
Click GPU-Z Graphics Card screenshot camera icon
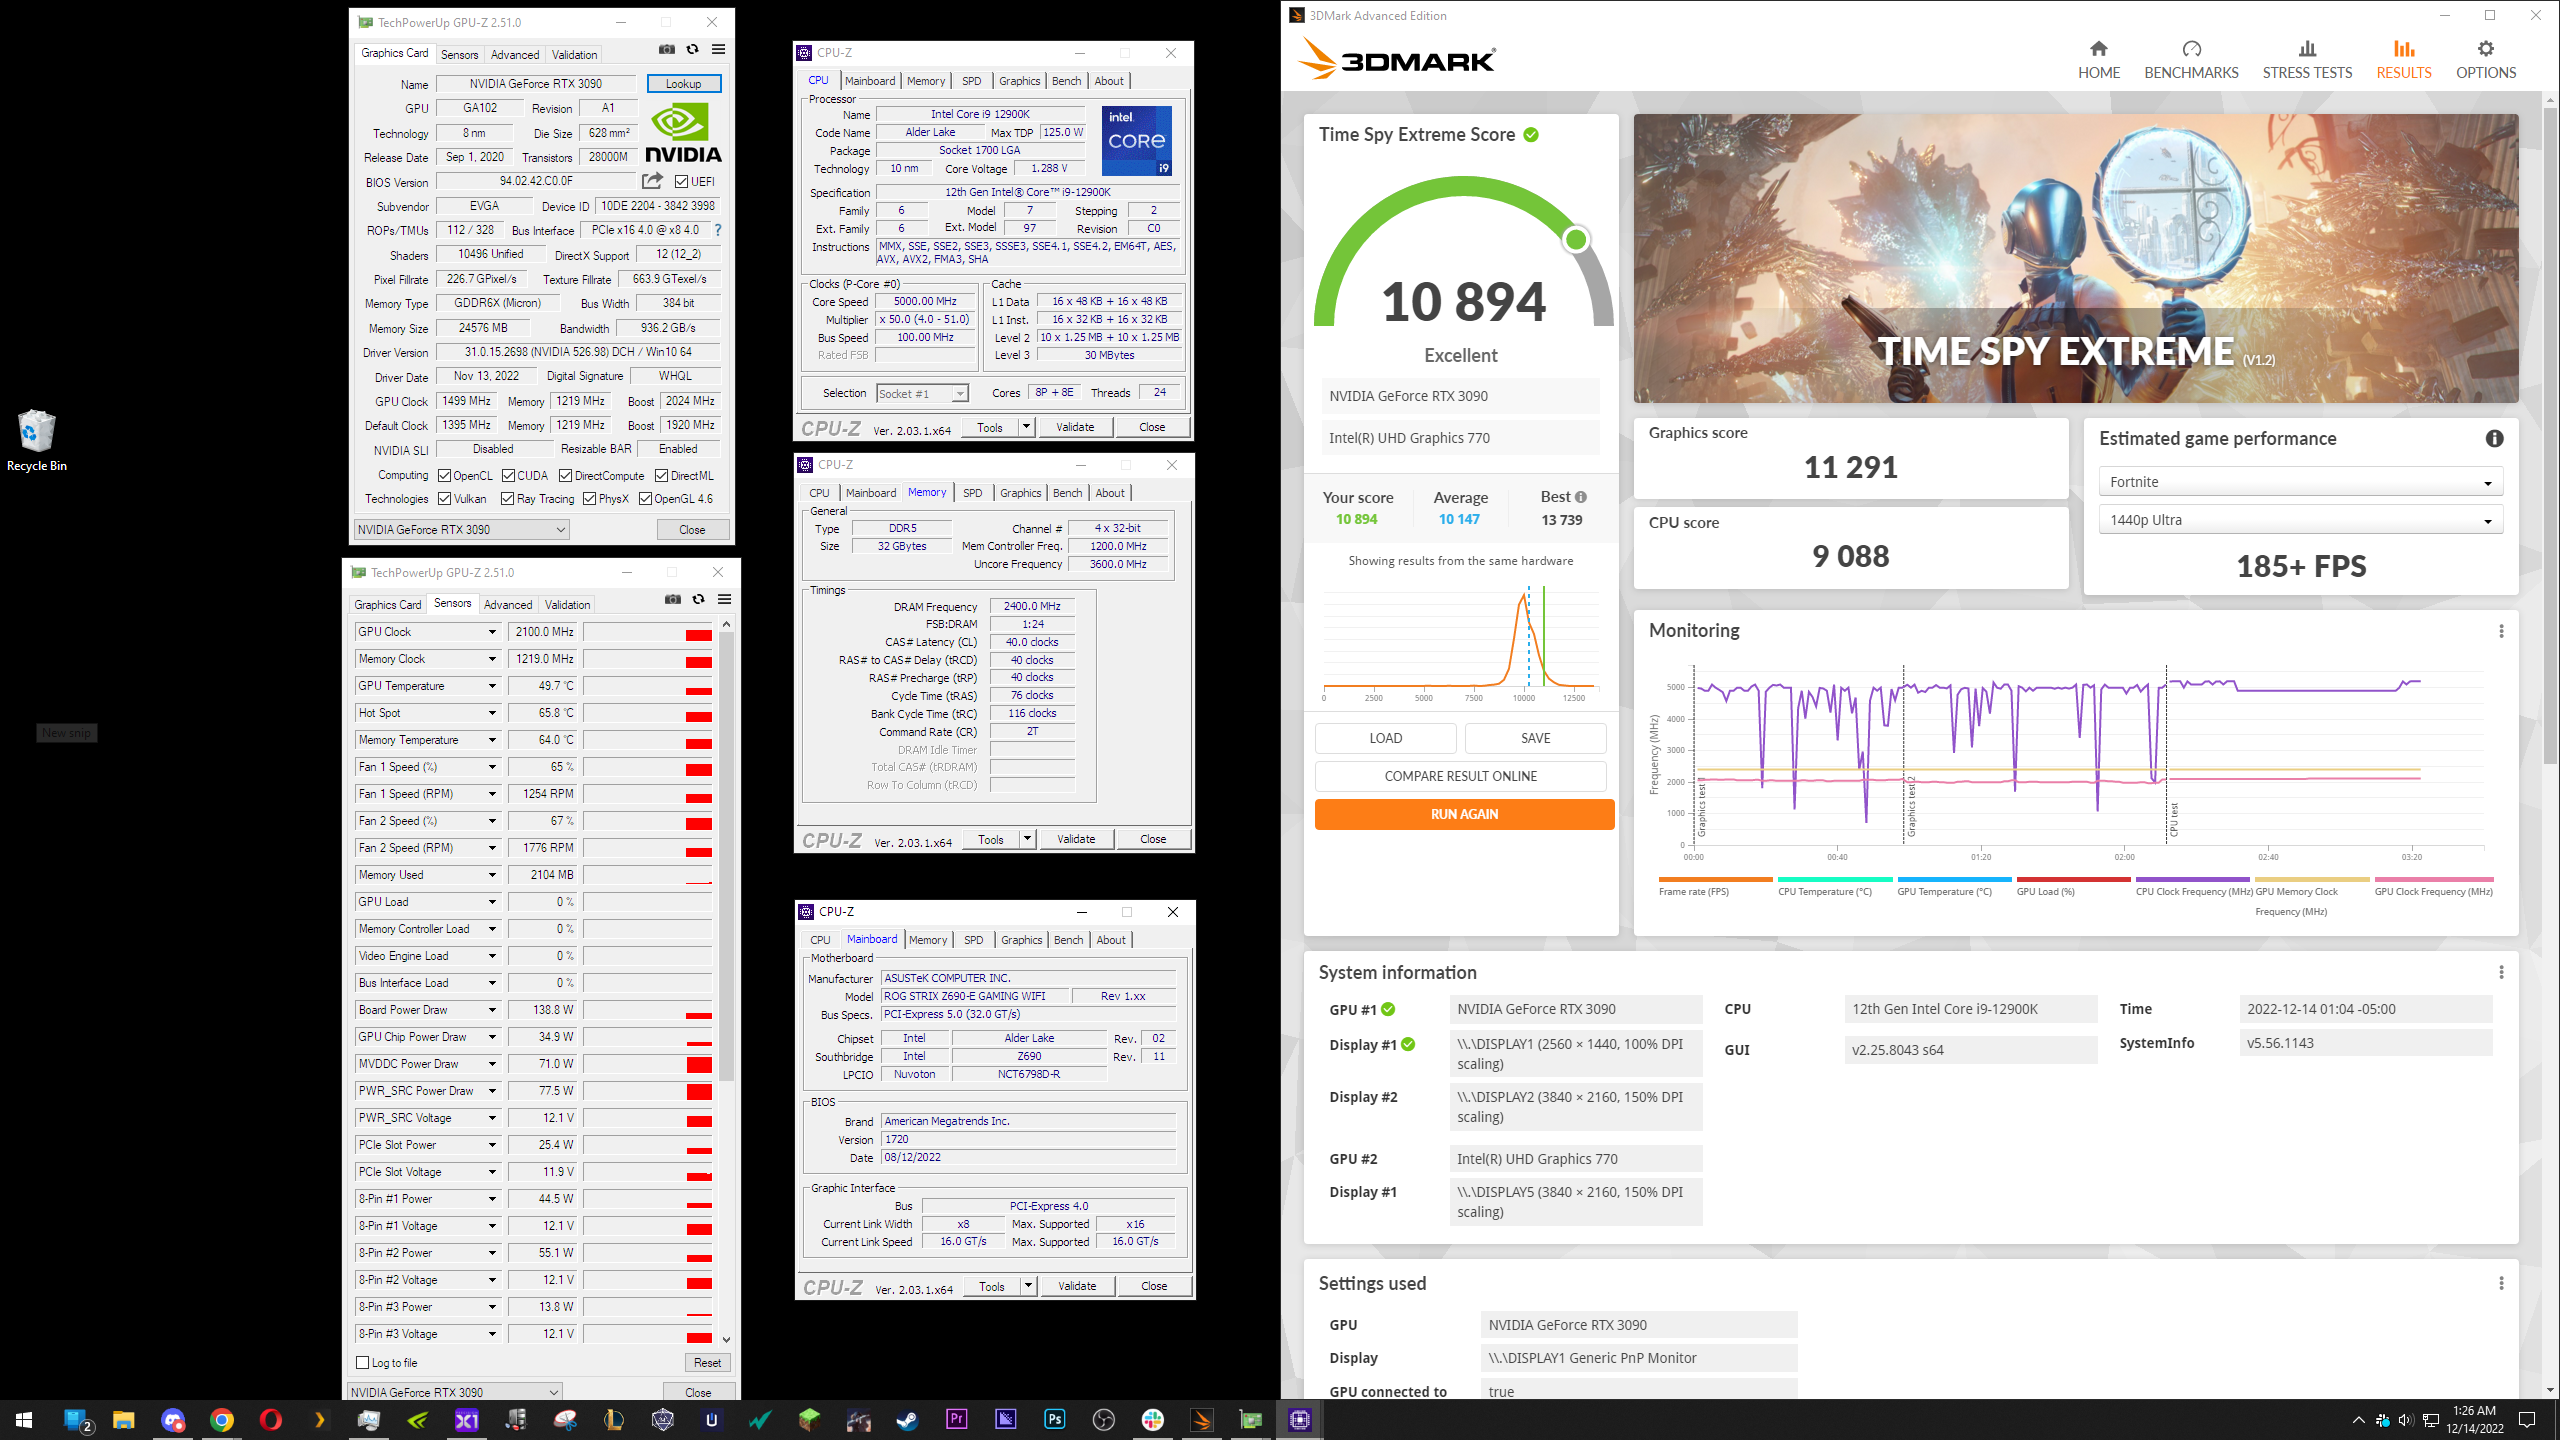coord(667,49)
